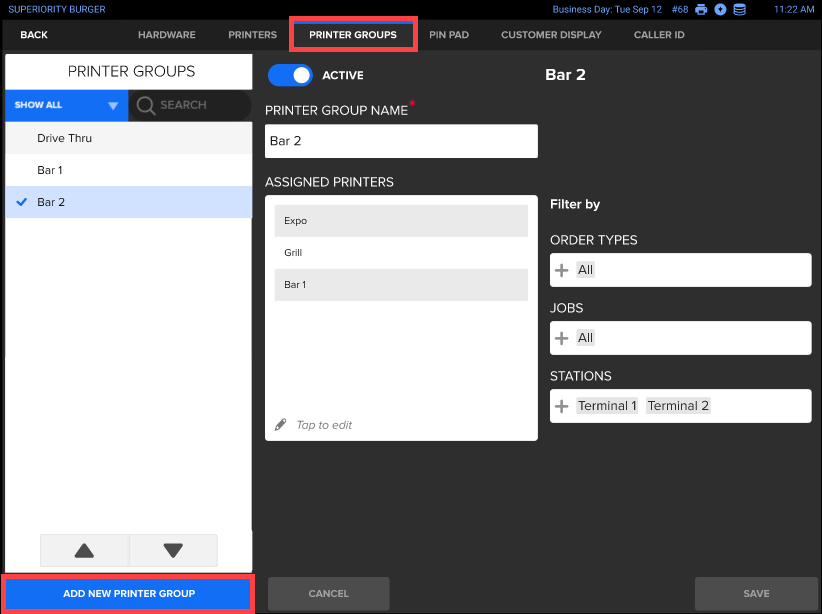This screenshot has height=614, width=822.
Task: Click the database icon in the top bar
Action: pyautogui.click(x=739, y=9)
